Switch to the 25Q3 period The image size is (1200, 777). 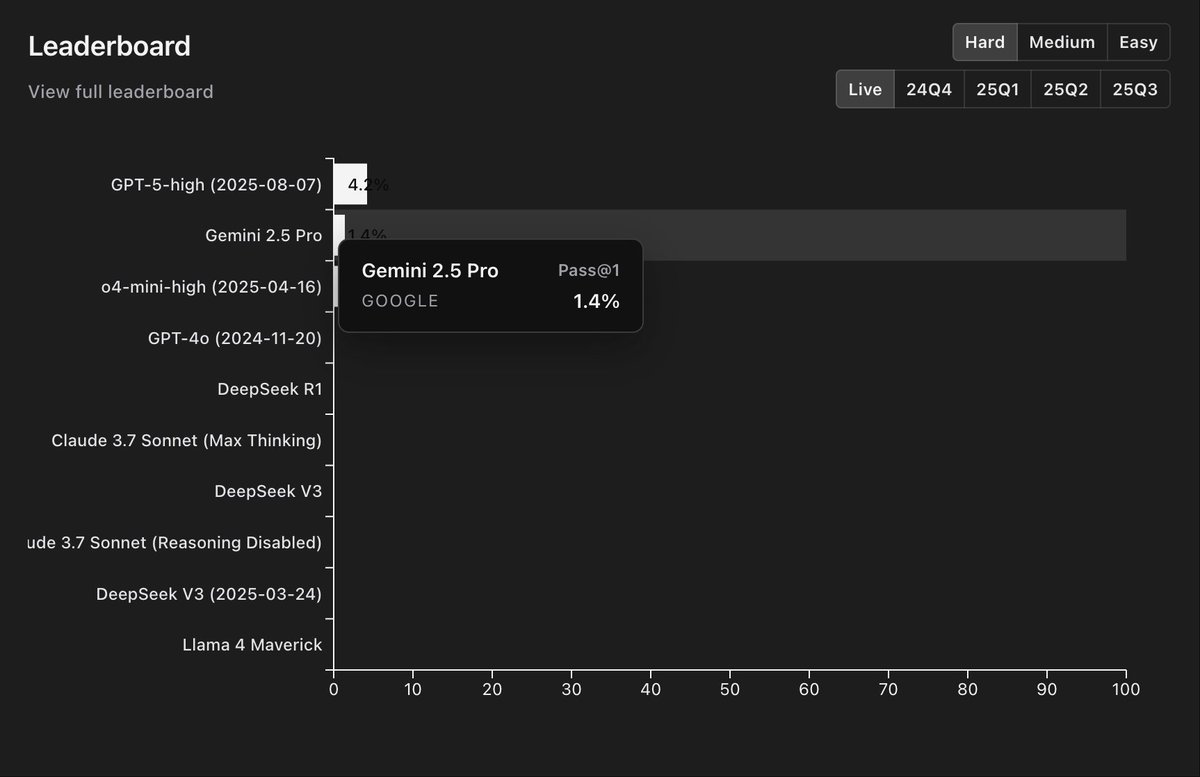pyautogui.click(x=1135, y=89)
